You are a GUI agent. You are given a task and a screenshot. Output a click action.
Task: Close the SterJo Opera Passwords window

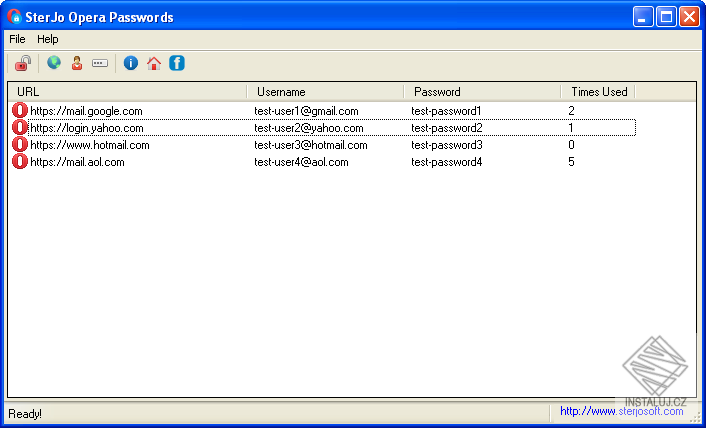689,17
